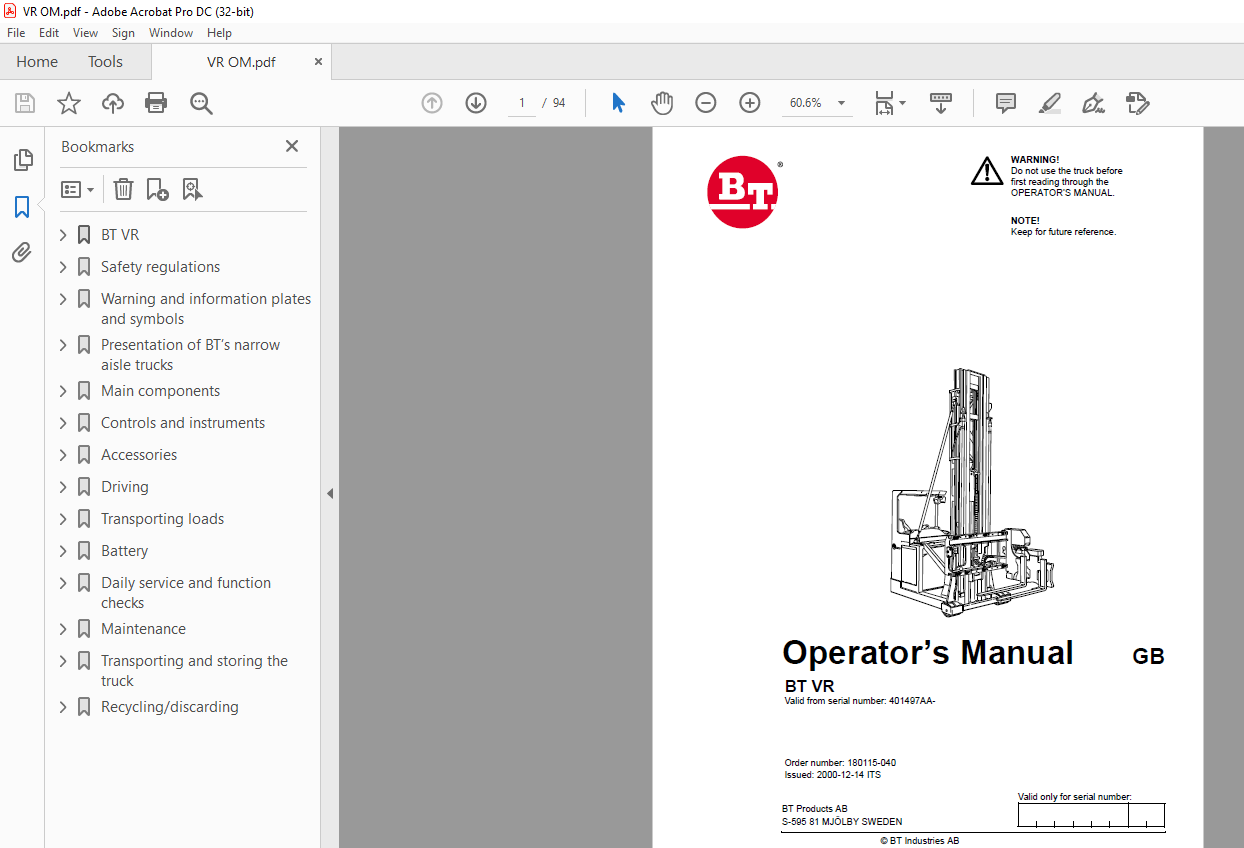Image resolution: width=1244 pixels, height=848 pixels.
Task: Delete the selected bookmark with trash icon
Action: [123, 189]
